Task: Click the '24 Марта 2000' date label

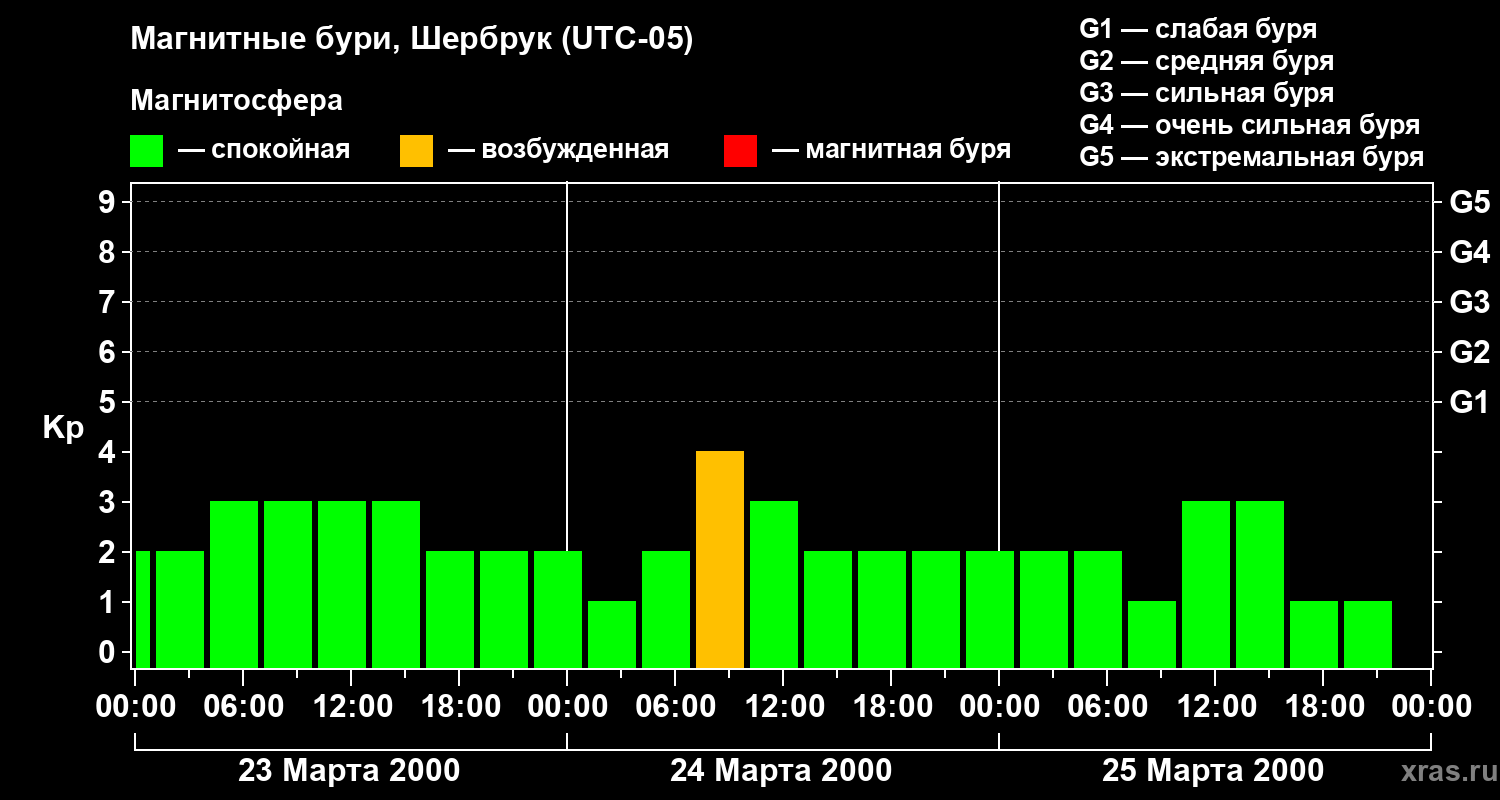Action: (x=782, y=771)
